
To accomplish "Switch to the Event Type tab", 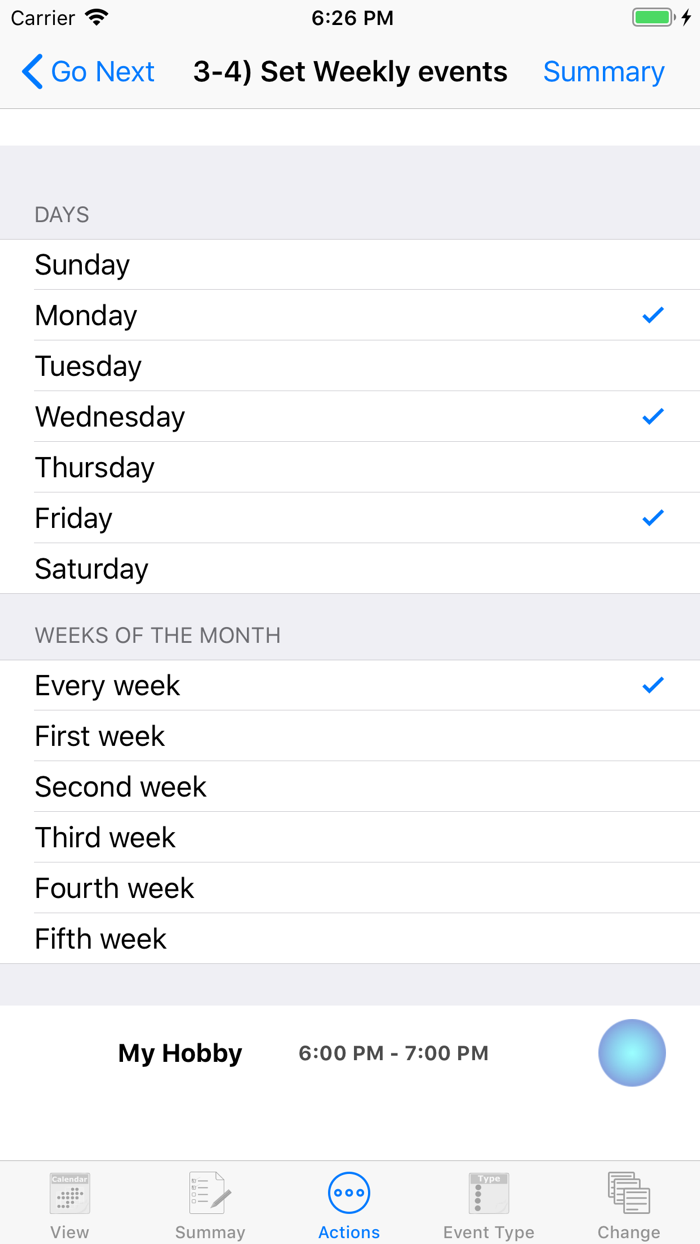I will [488, 1203].
